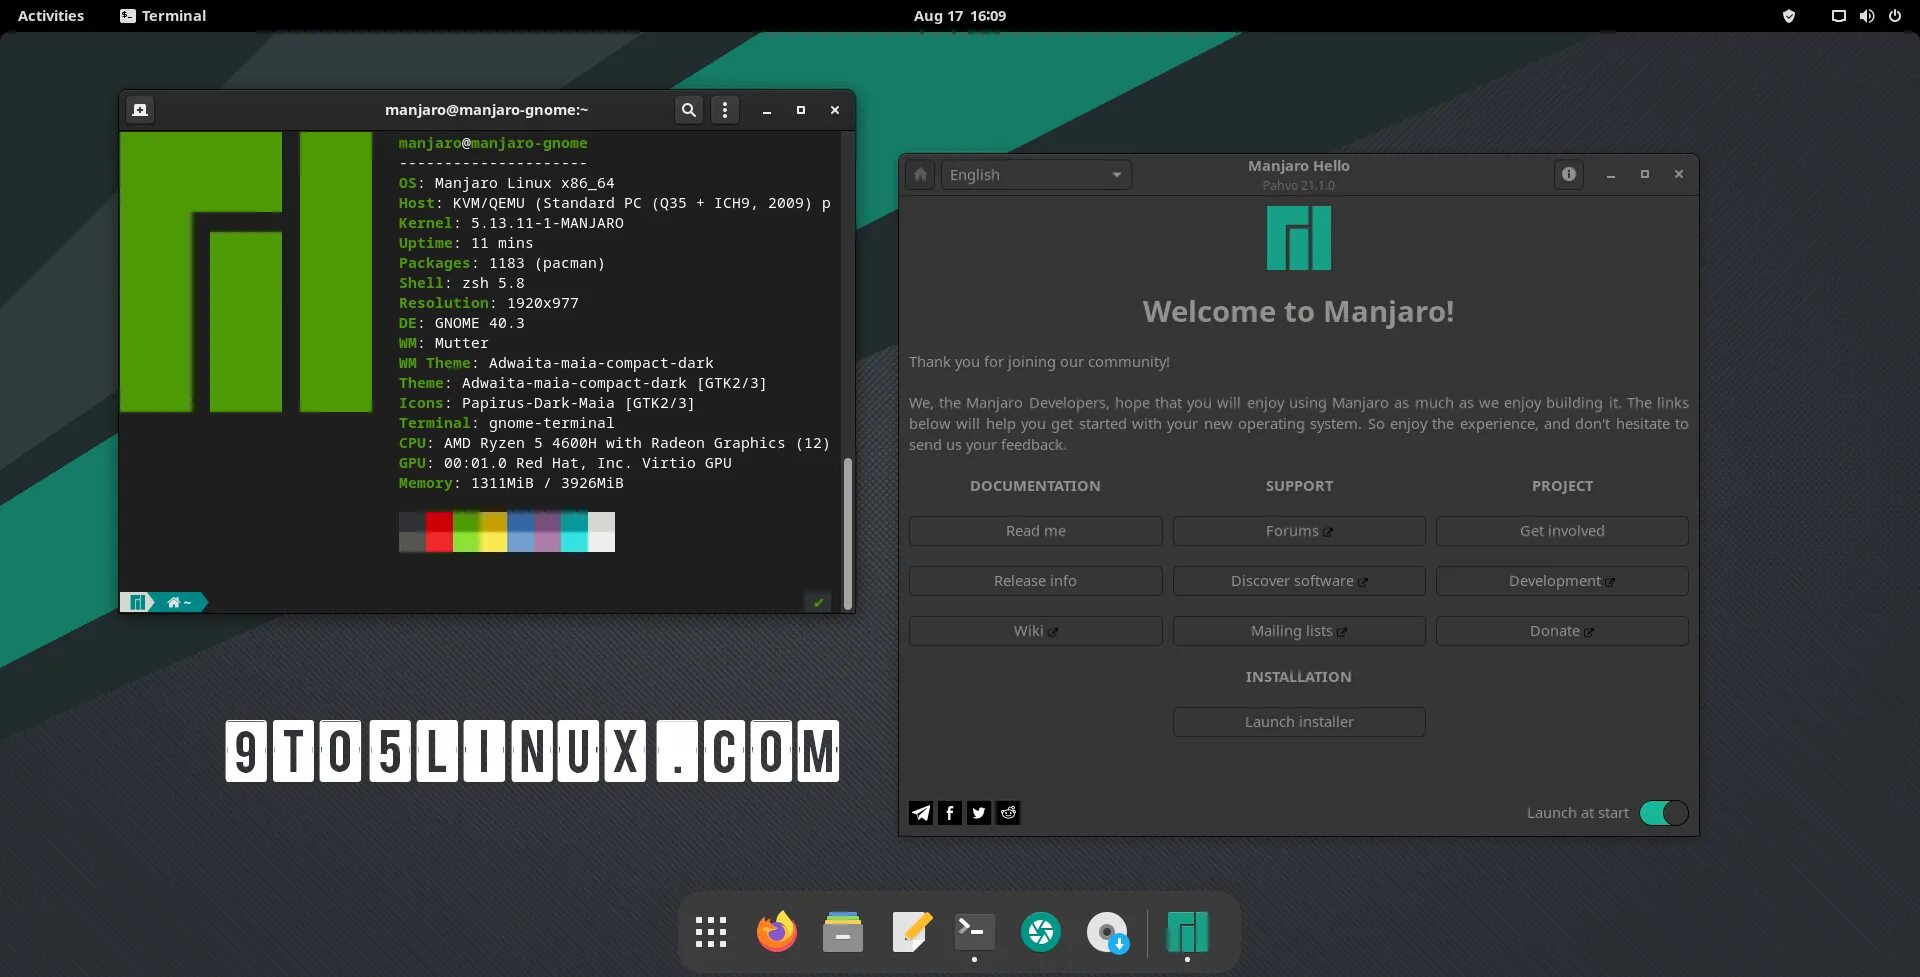Click the Release info button
The height and width of the screenshot is (977, 1920).
click(x=1036, y=581)
